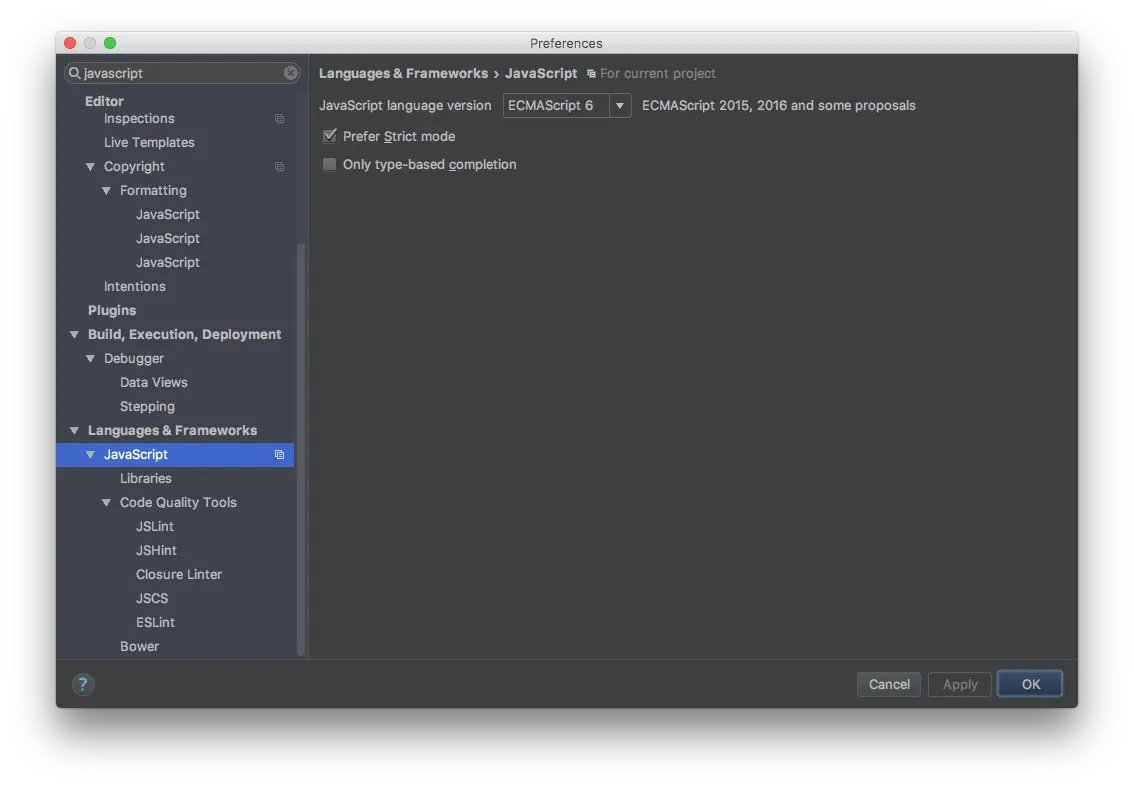The image size is (1134, 788).
Task: Click the project-level icon beside Inspections
Action: click(279, 119)
